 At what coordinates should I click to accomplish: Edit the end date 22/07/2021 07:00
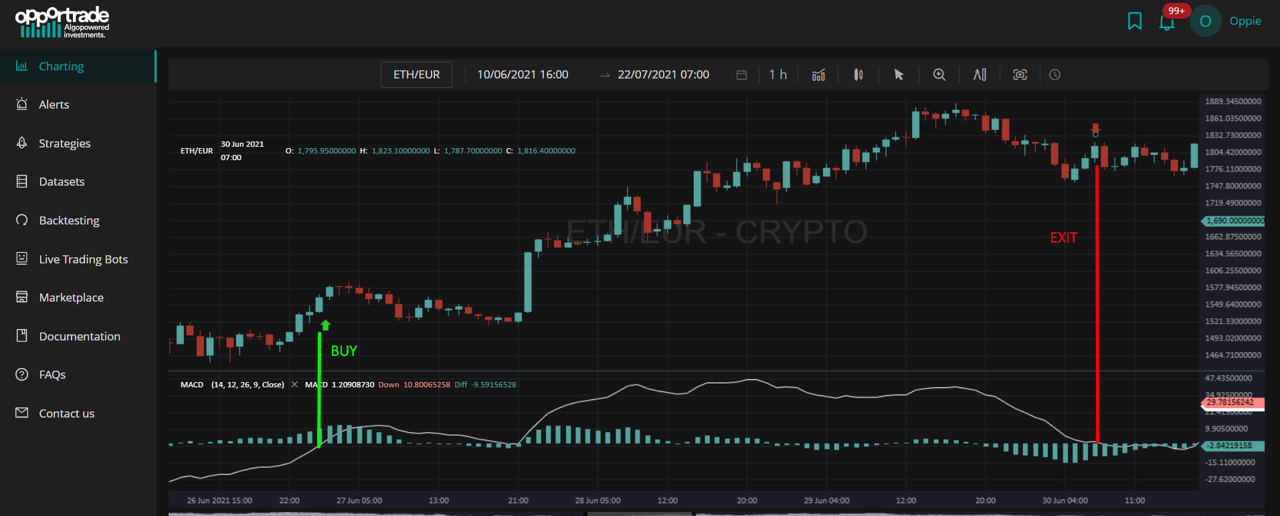pyautogui.click(x=664, y=75)
